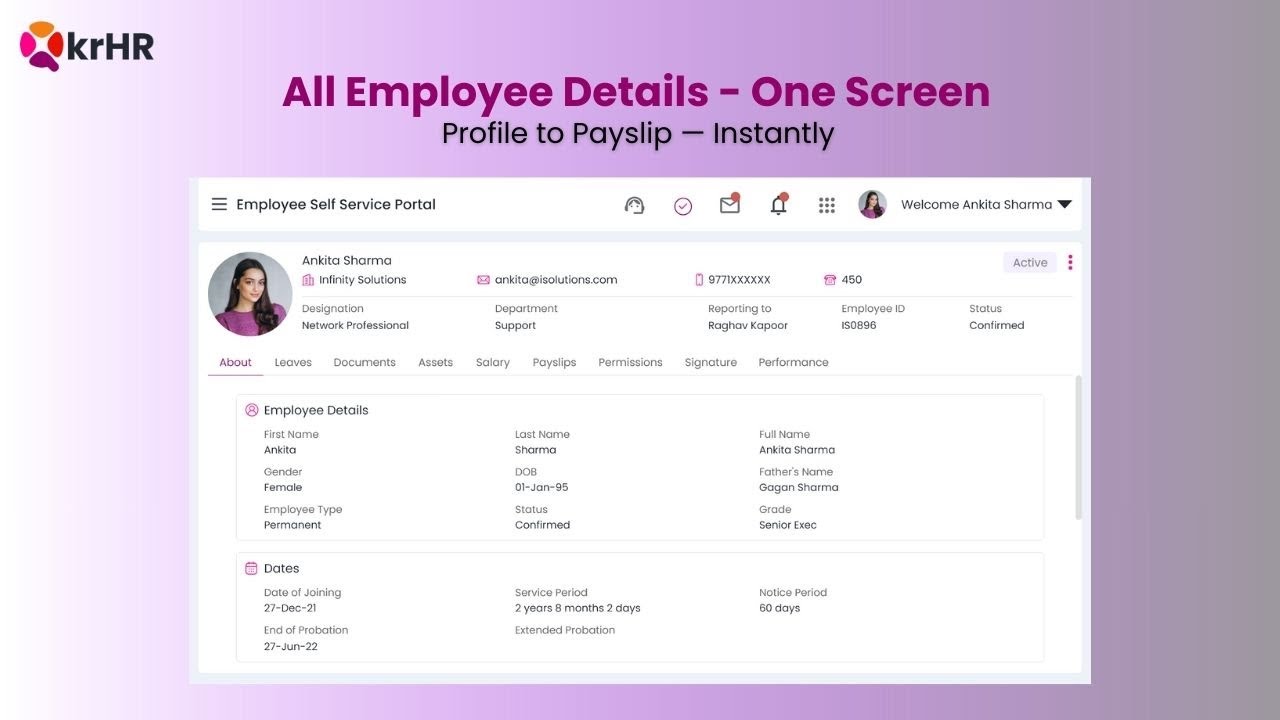The height and width of the screenshot is (720, 1280).
Task: Click the Employee Type value Permanent
Action: coord(293,525)
